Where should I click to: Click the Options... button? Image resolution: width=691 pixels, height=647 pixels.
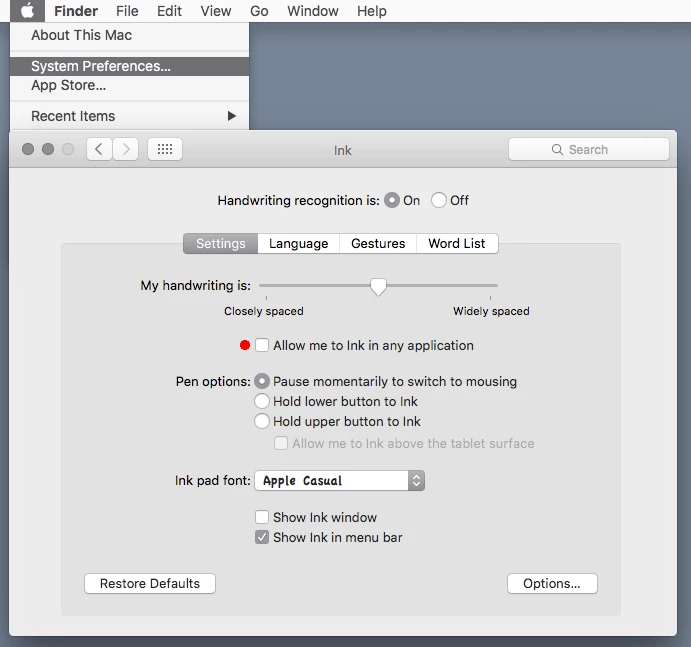[552, 584]
